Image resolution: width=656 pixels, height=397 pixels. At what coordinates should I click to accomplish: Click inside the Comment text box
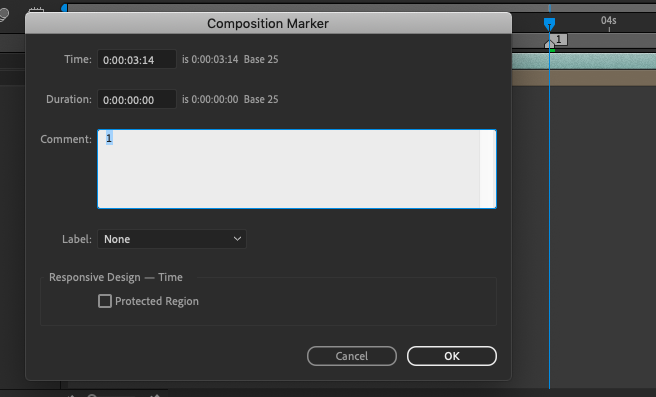point(289,169)
